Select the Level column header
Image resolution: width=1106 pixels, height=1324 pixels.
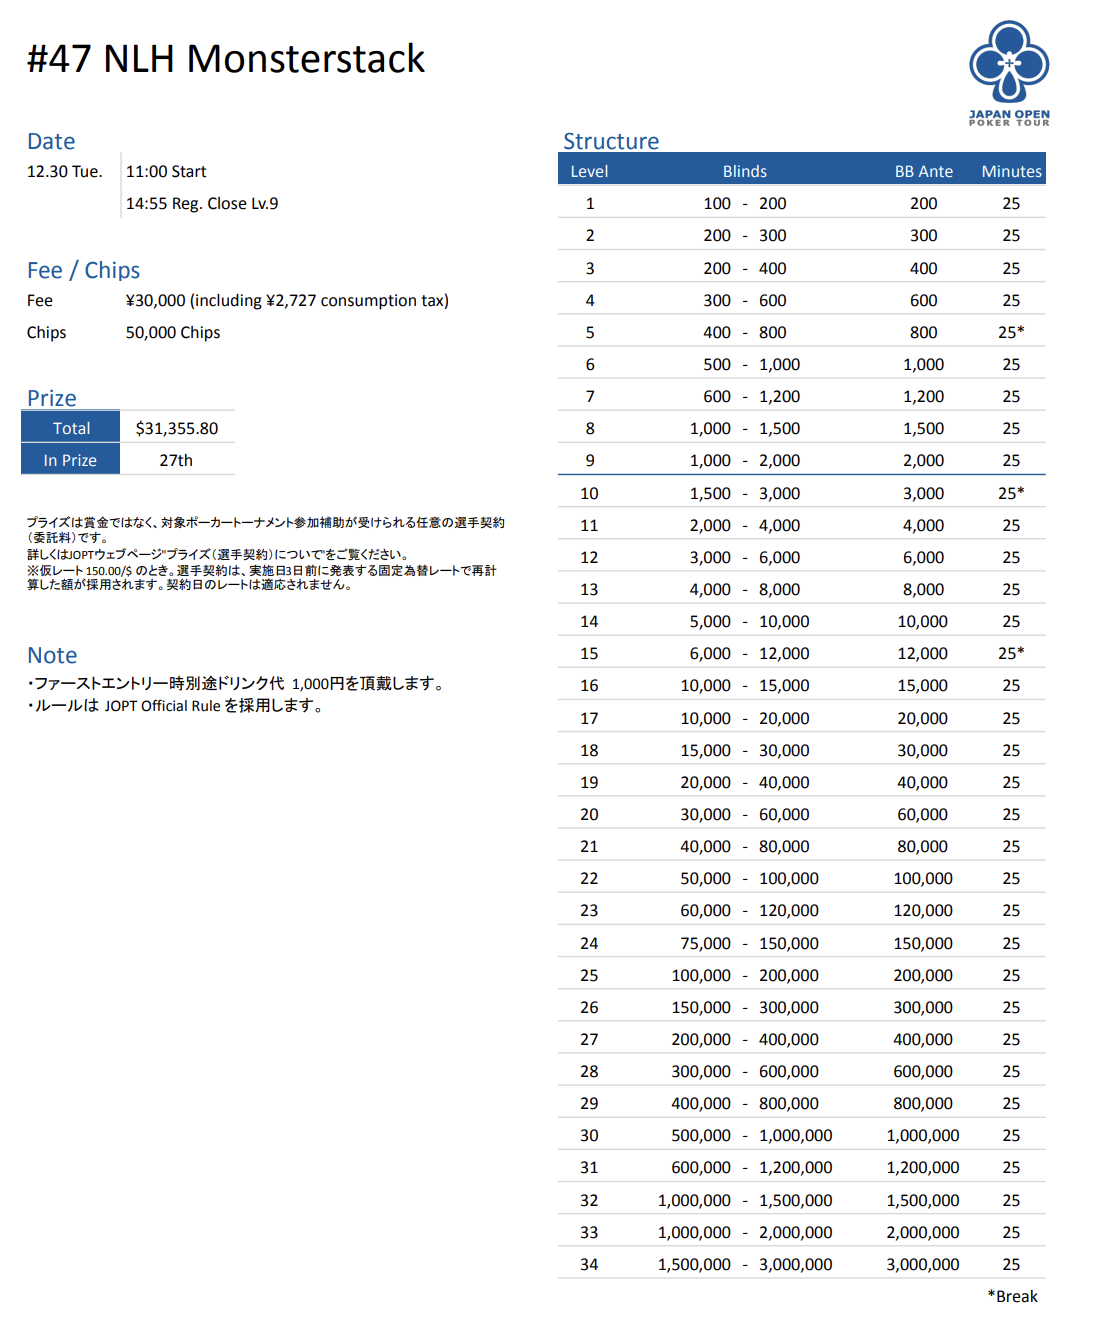589,171
